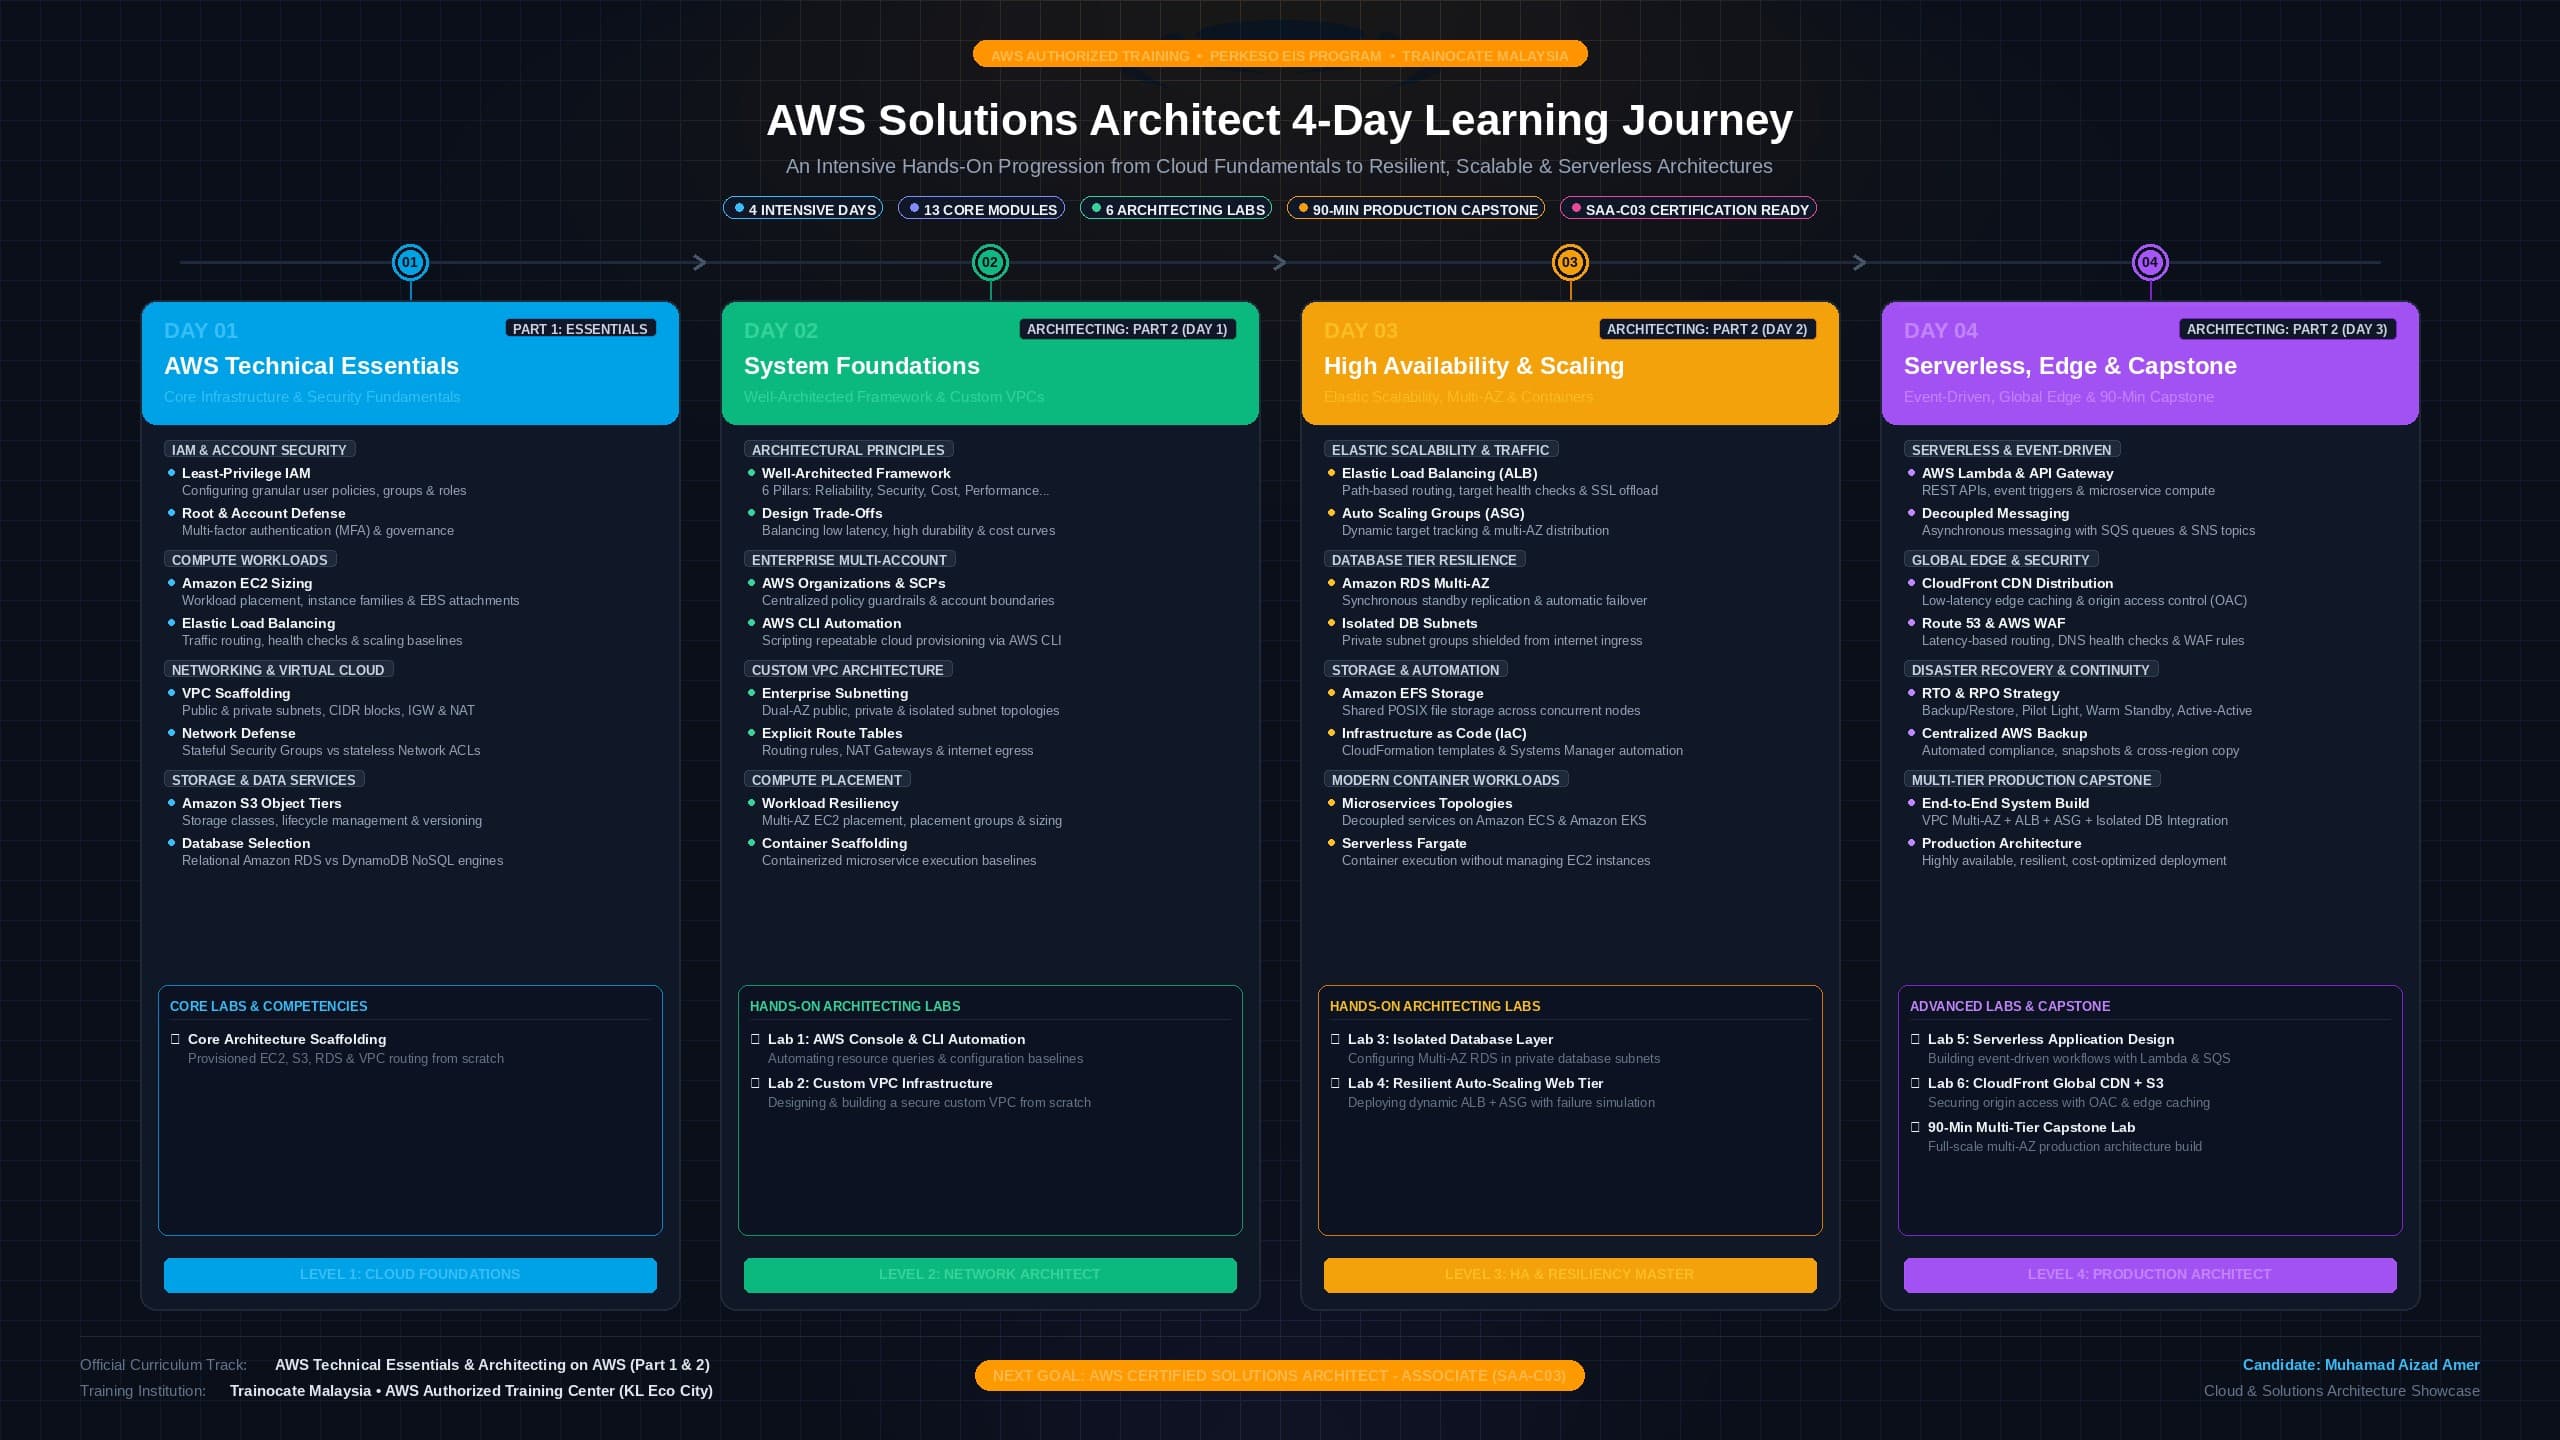
Task: Click the ARCHITECTING: PART 2 (DAY 3) tag
Action: tap(2287, 329)
